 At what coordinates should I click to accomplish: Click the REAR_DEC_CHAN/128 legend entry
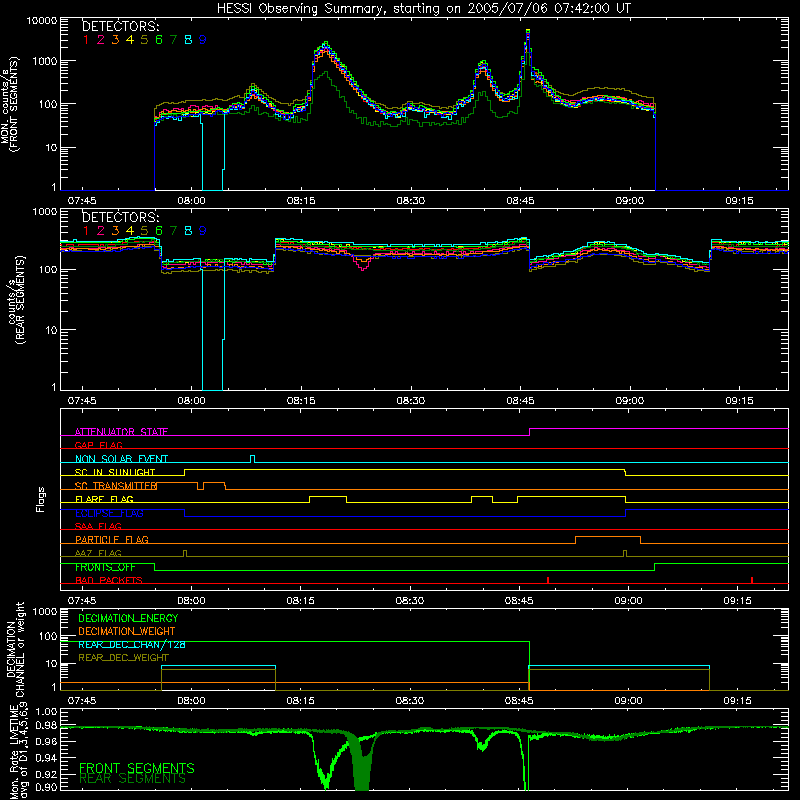[x=132, y=645]
